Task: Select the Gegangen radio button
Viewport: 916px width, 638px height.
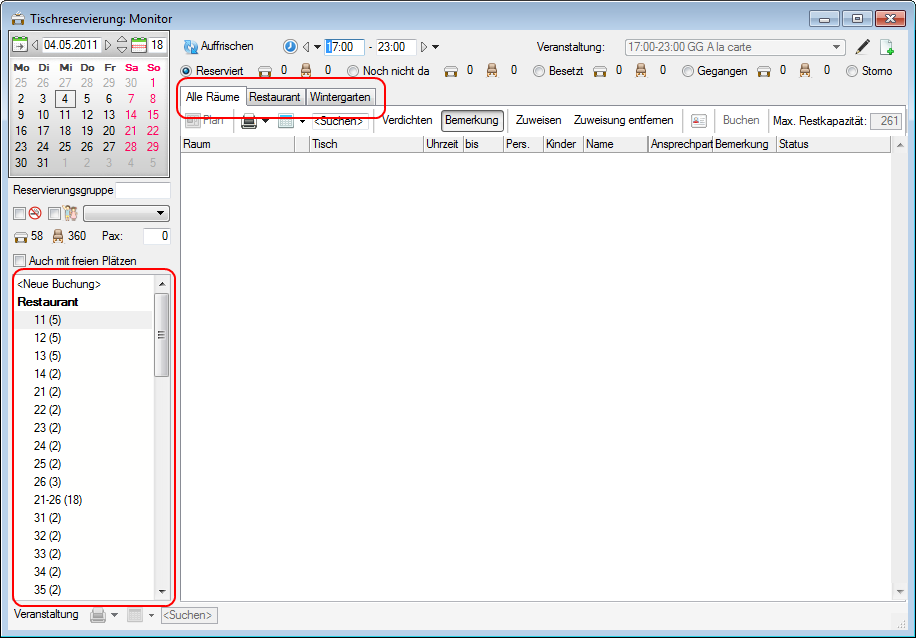Action: pyautogui.click(x=688, y=71)
